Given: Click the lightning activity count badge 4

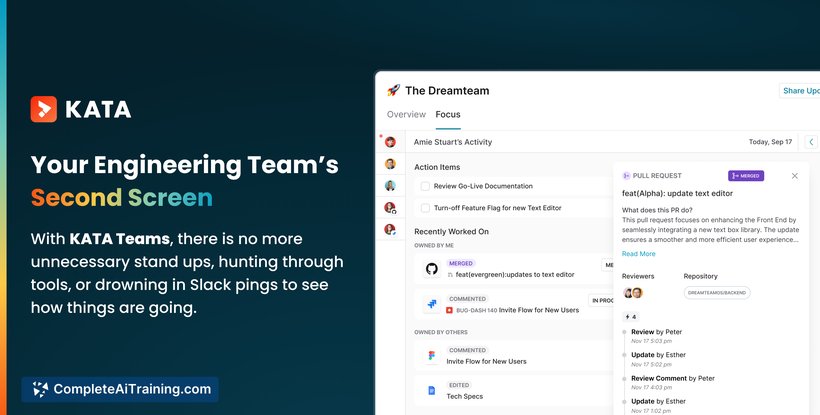Looking at the screenshot, I should [x=631, y=317].
